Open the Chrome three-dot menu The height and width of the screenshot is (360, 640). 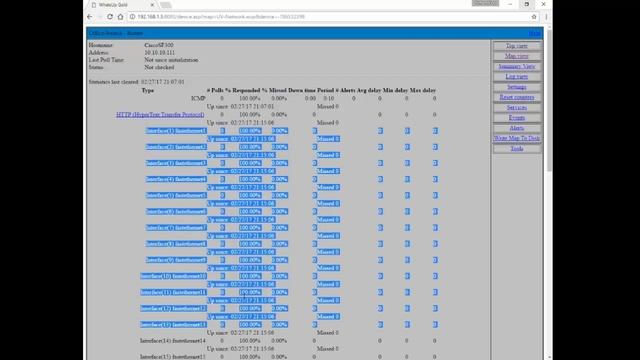point(546,17)
